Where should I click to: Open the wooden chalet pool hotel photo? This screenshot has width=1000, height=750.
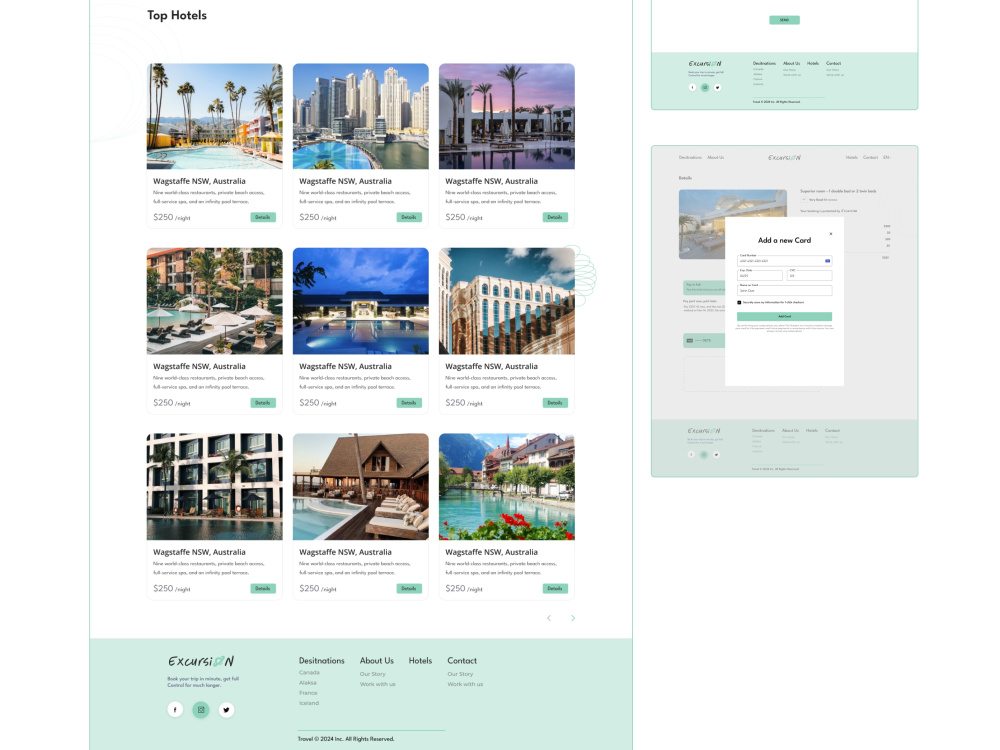point(360,487)
